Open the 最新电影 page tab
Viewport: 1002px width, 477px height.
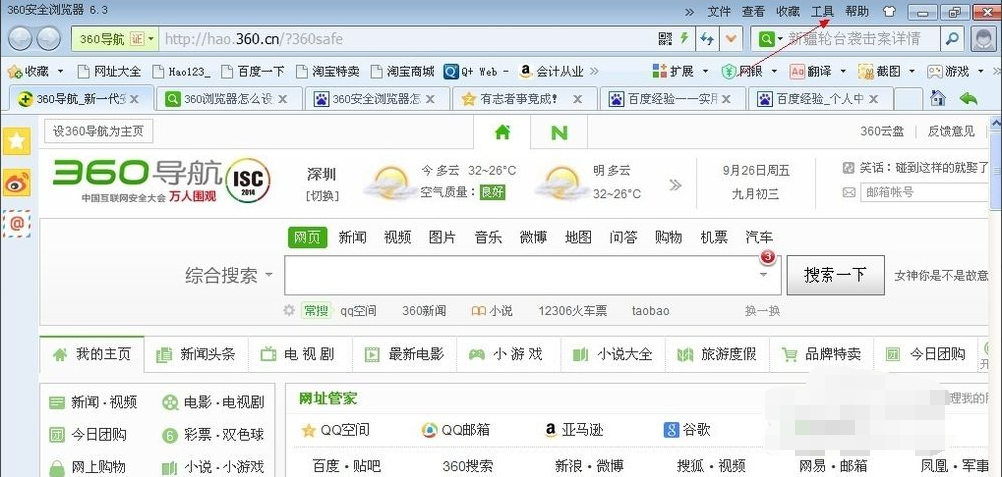[x=404, y=354]
